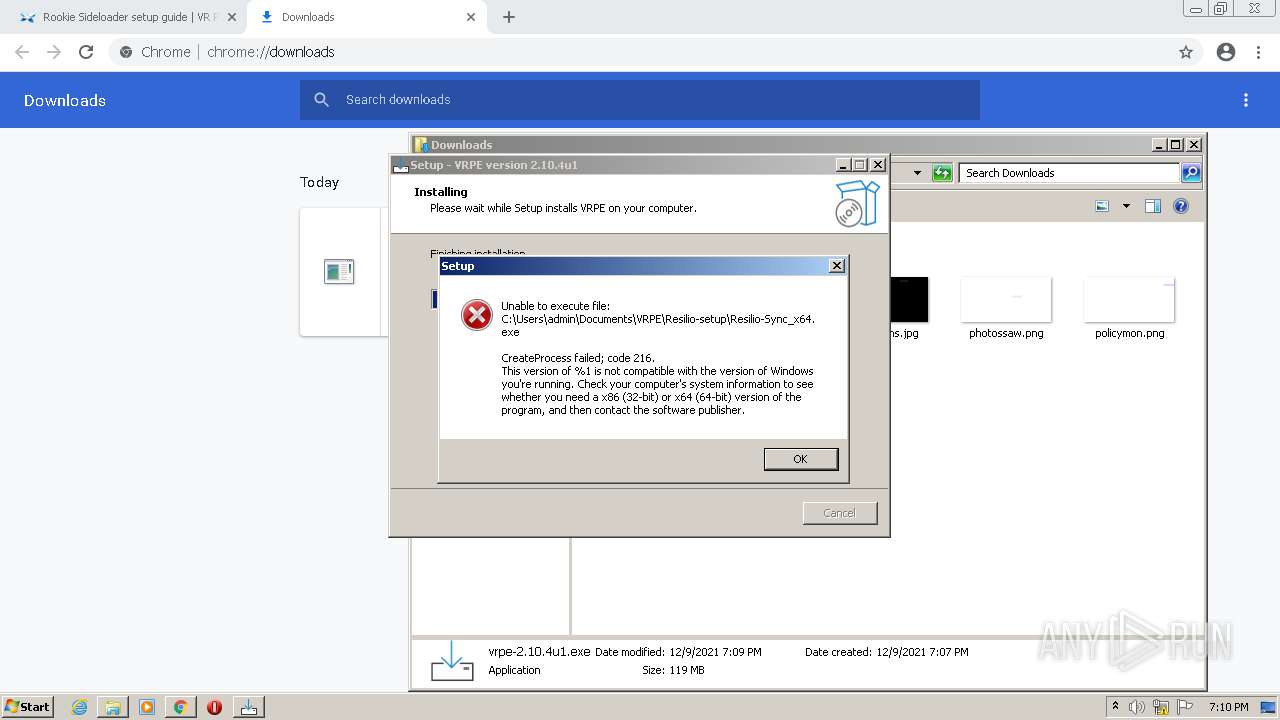Image resolution: width=1280 pixels, height=720 pixels.
Task: Select the black .jpg image thumbnail
Action: [x=909, y=299]
